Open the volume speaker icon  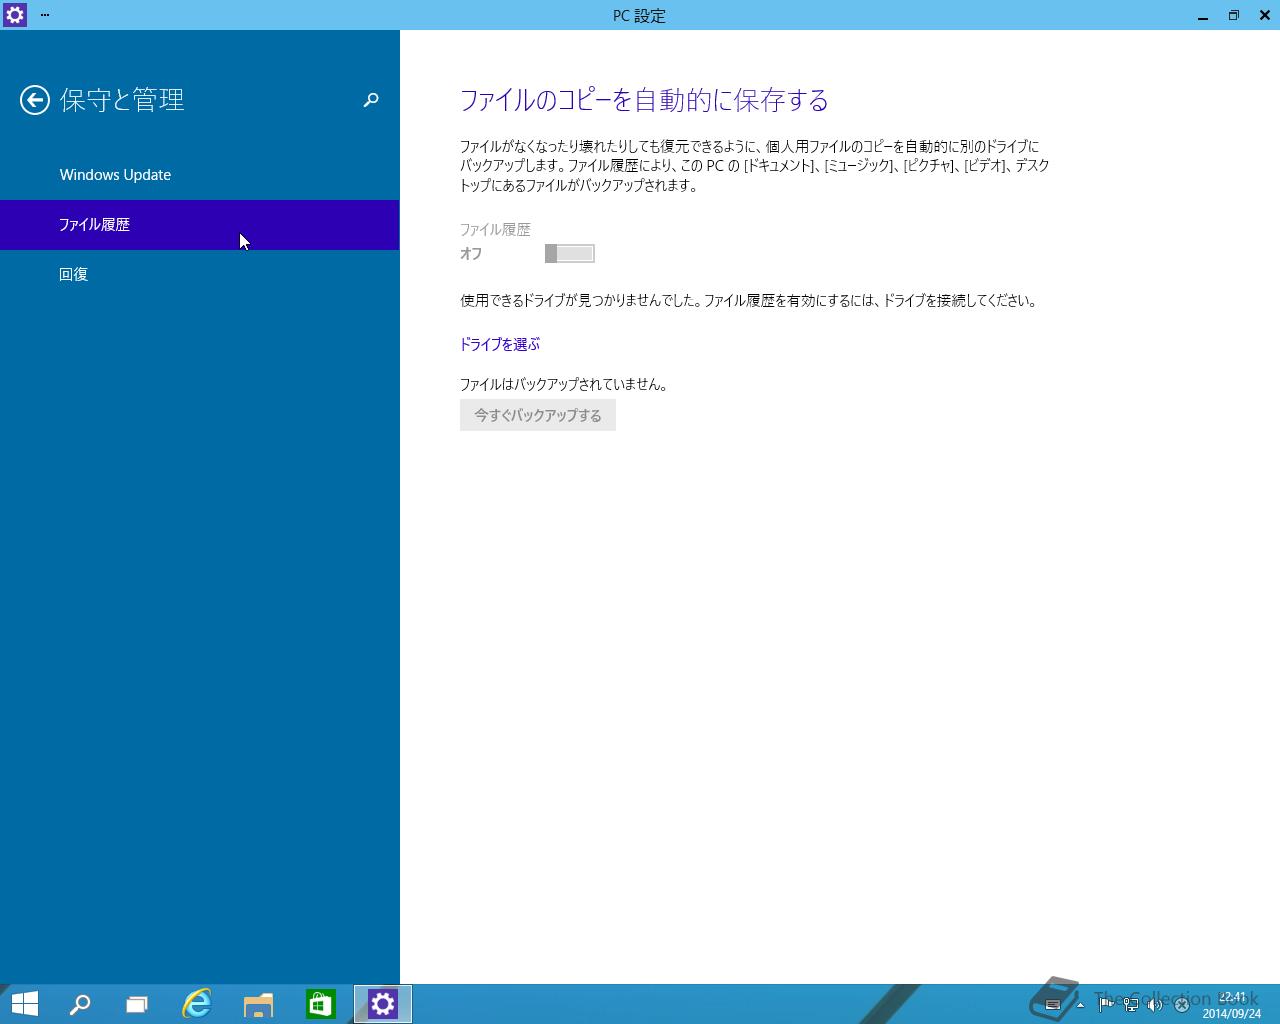tap(1155, 1005)
